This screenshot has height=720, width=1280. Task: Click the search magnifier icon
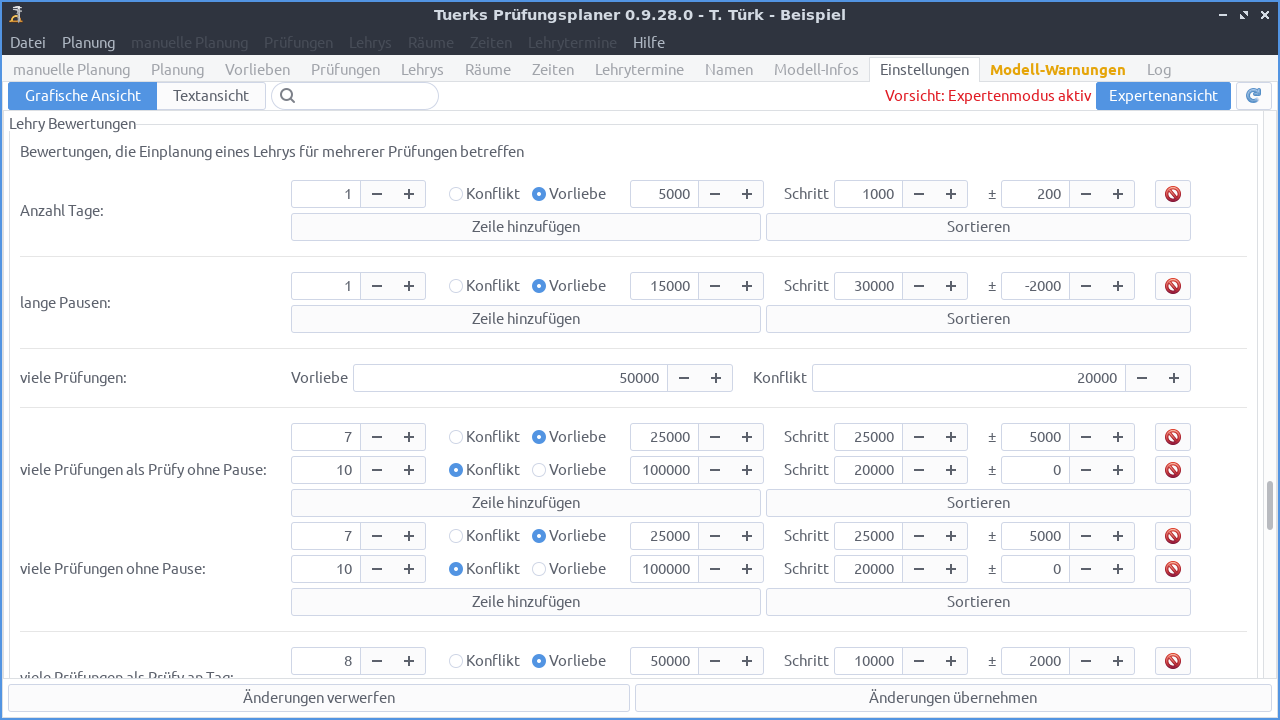287,95
